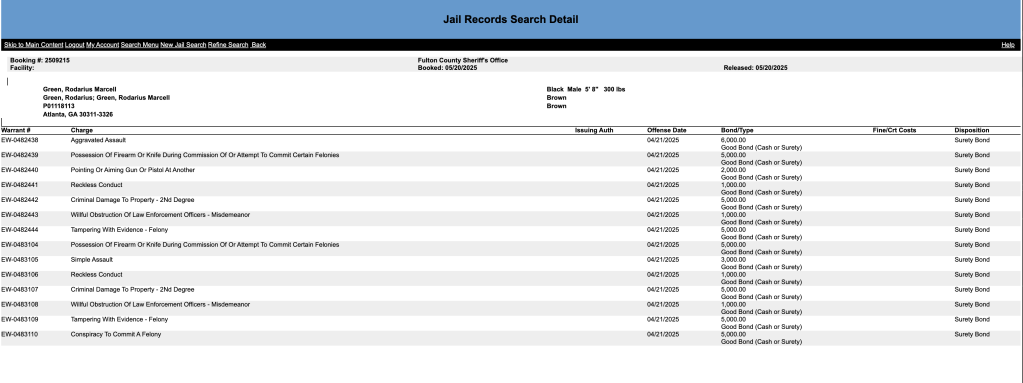Click the Offense Date column header
The height and width of the screenshot is (383, 1023).
667,130
